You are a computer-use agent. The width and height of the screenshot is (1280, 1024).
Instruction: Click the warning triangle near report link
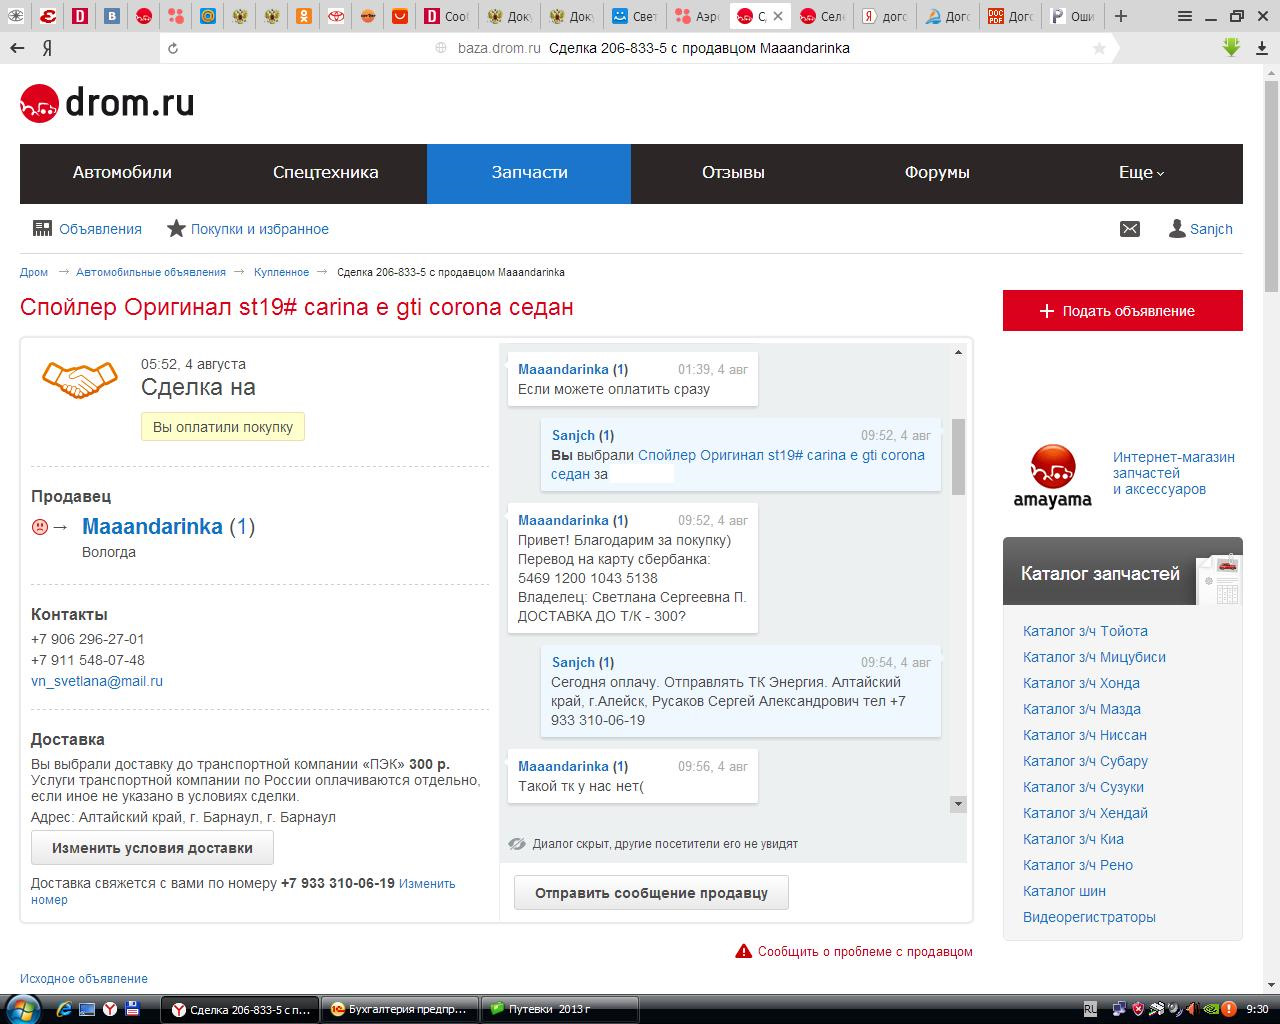pos(743,951)
